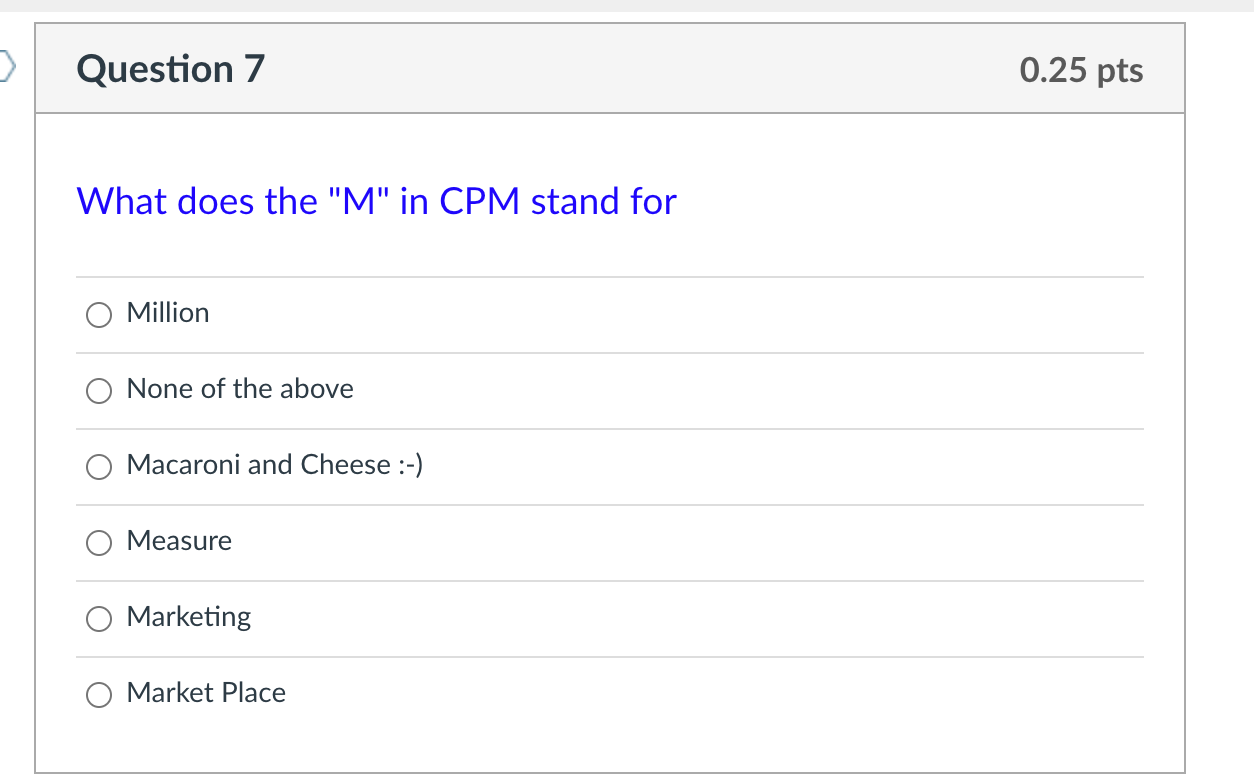Select the "Market Place" radio button
1254x782 pixels.
(x=98, y=694)
